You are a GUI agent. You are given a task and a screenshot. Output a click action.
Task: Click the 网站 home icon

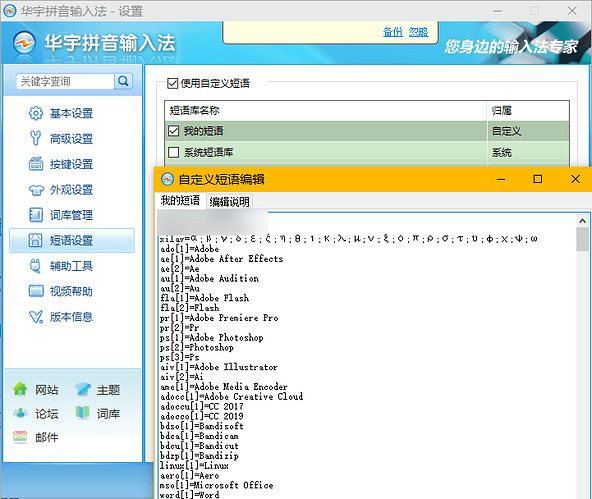coord(20,389)
